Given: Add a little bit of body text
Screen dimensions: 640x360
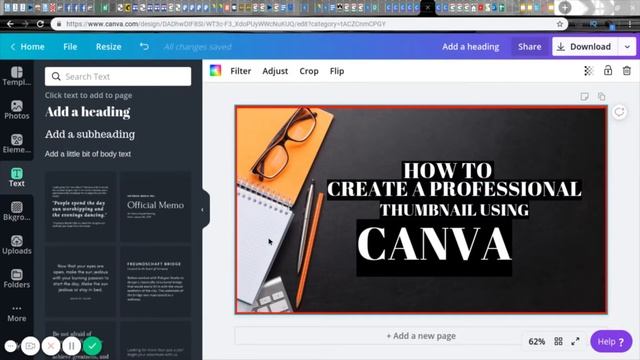Looking at the screenshot, I should point(88,154).
